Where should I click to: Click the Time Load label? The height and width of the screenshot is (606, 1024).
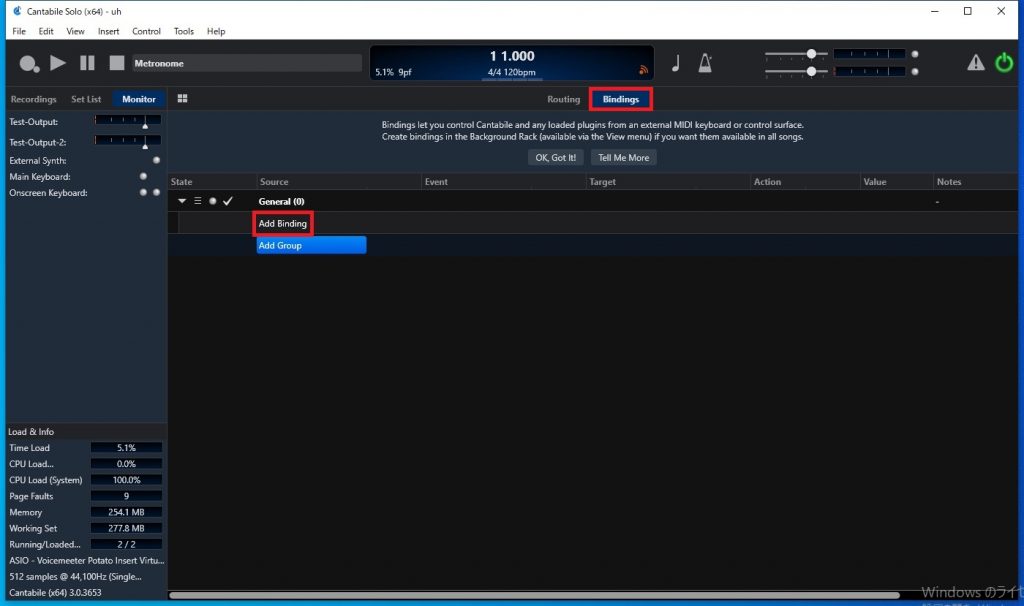tap(29, 448)
